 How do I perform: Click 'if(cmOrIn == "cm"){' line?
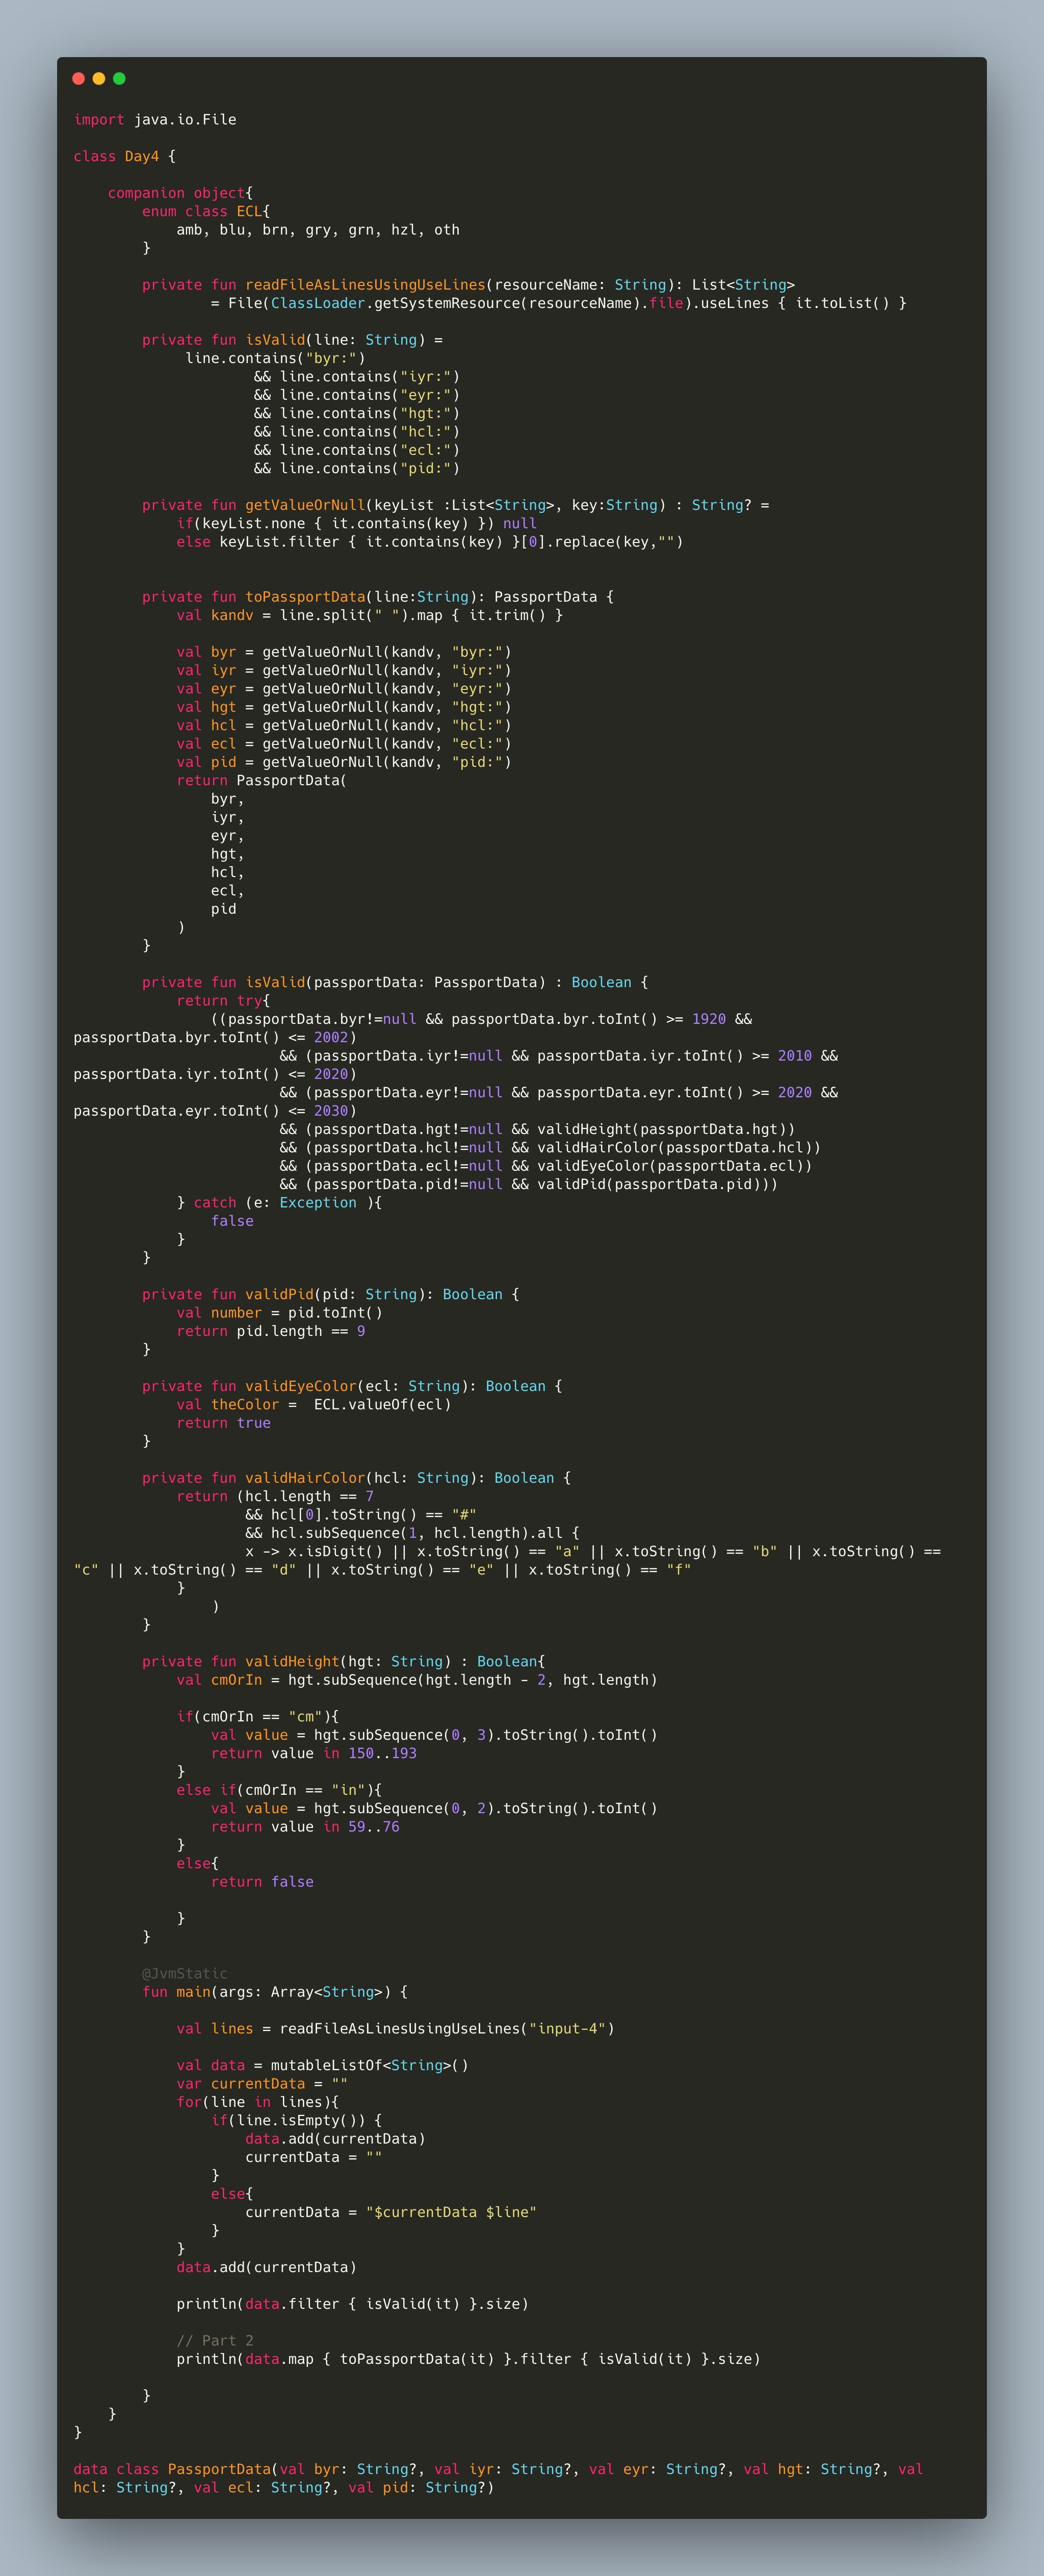click(x=258, y=1717)
